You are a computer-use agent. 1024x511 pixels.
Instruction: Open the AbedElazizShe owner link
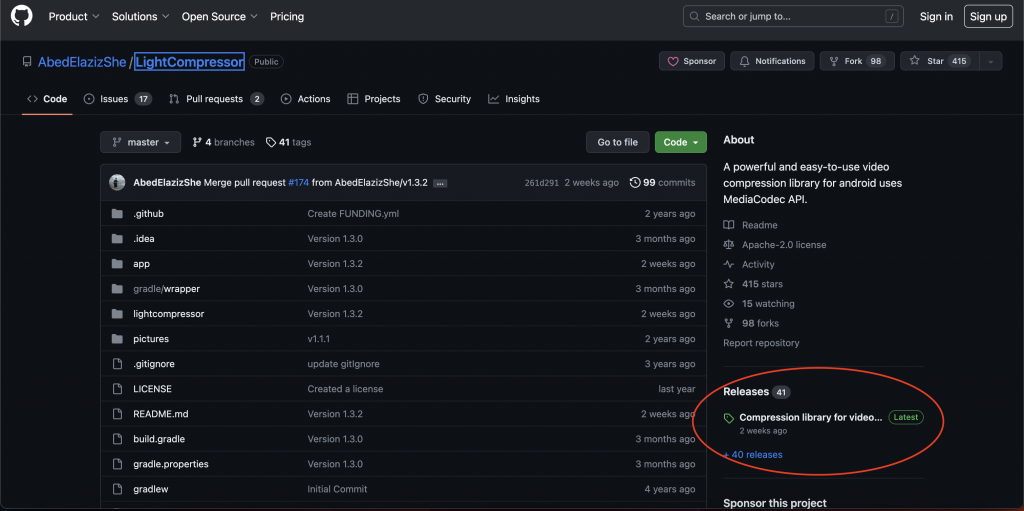82,62
